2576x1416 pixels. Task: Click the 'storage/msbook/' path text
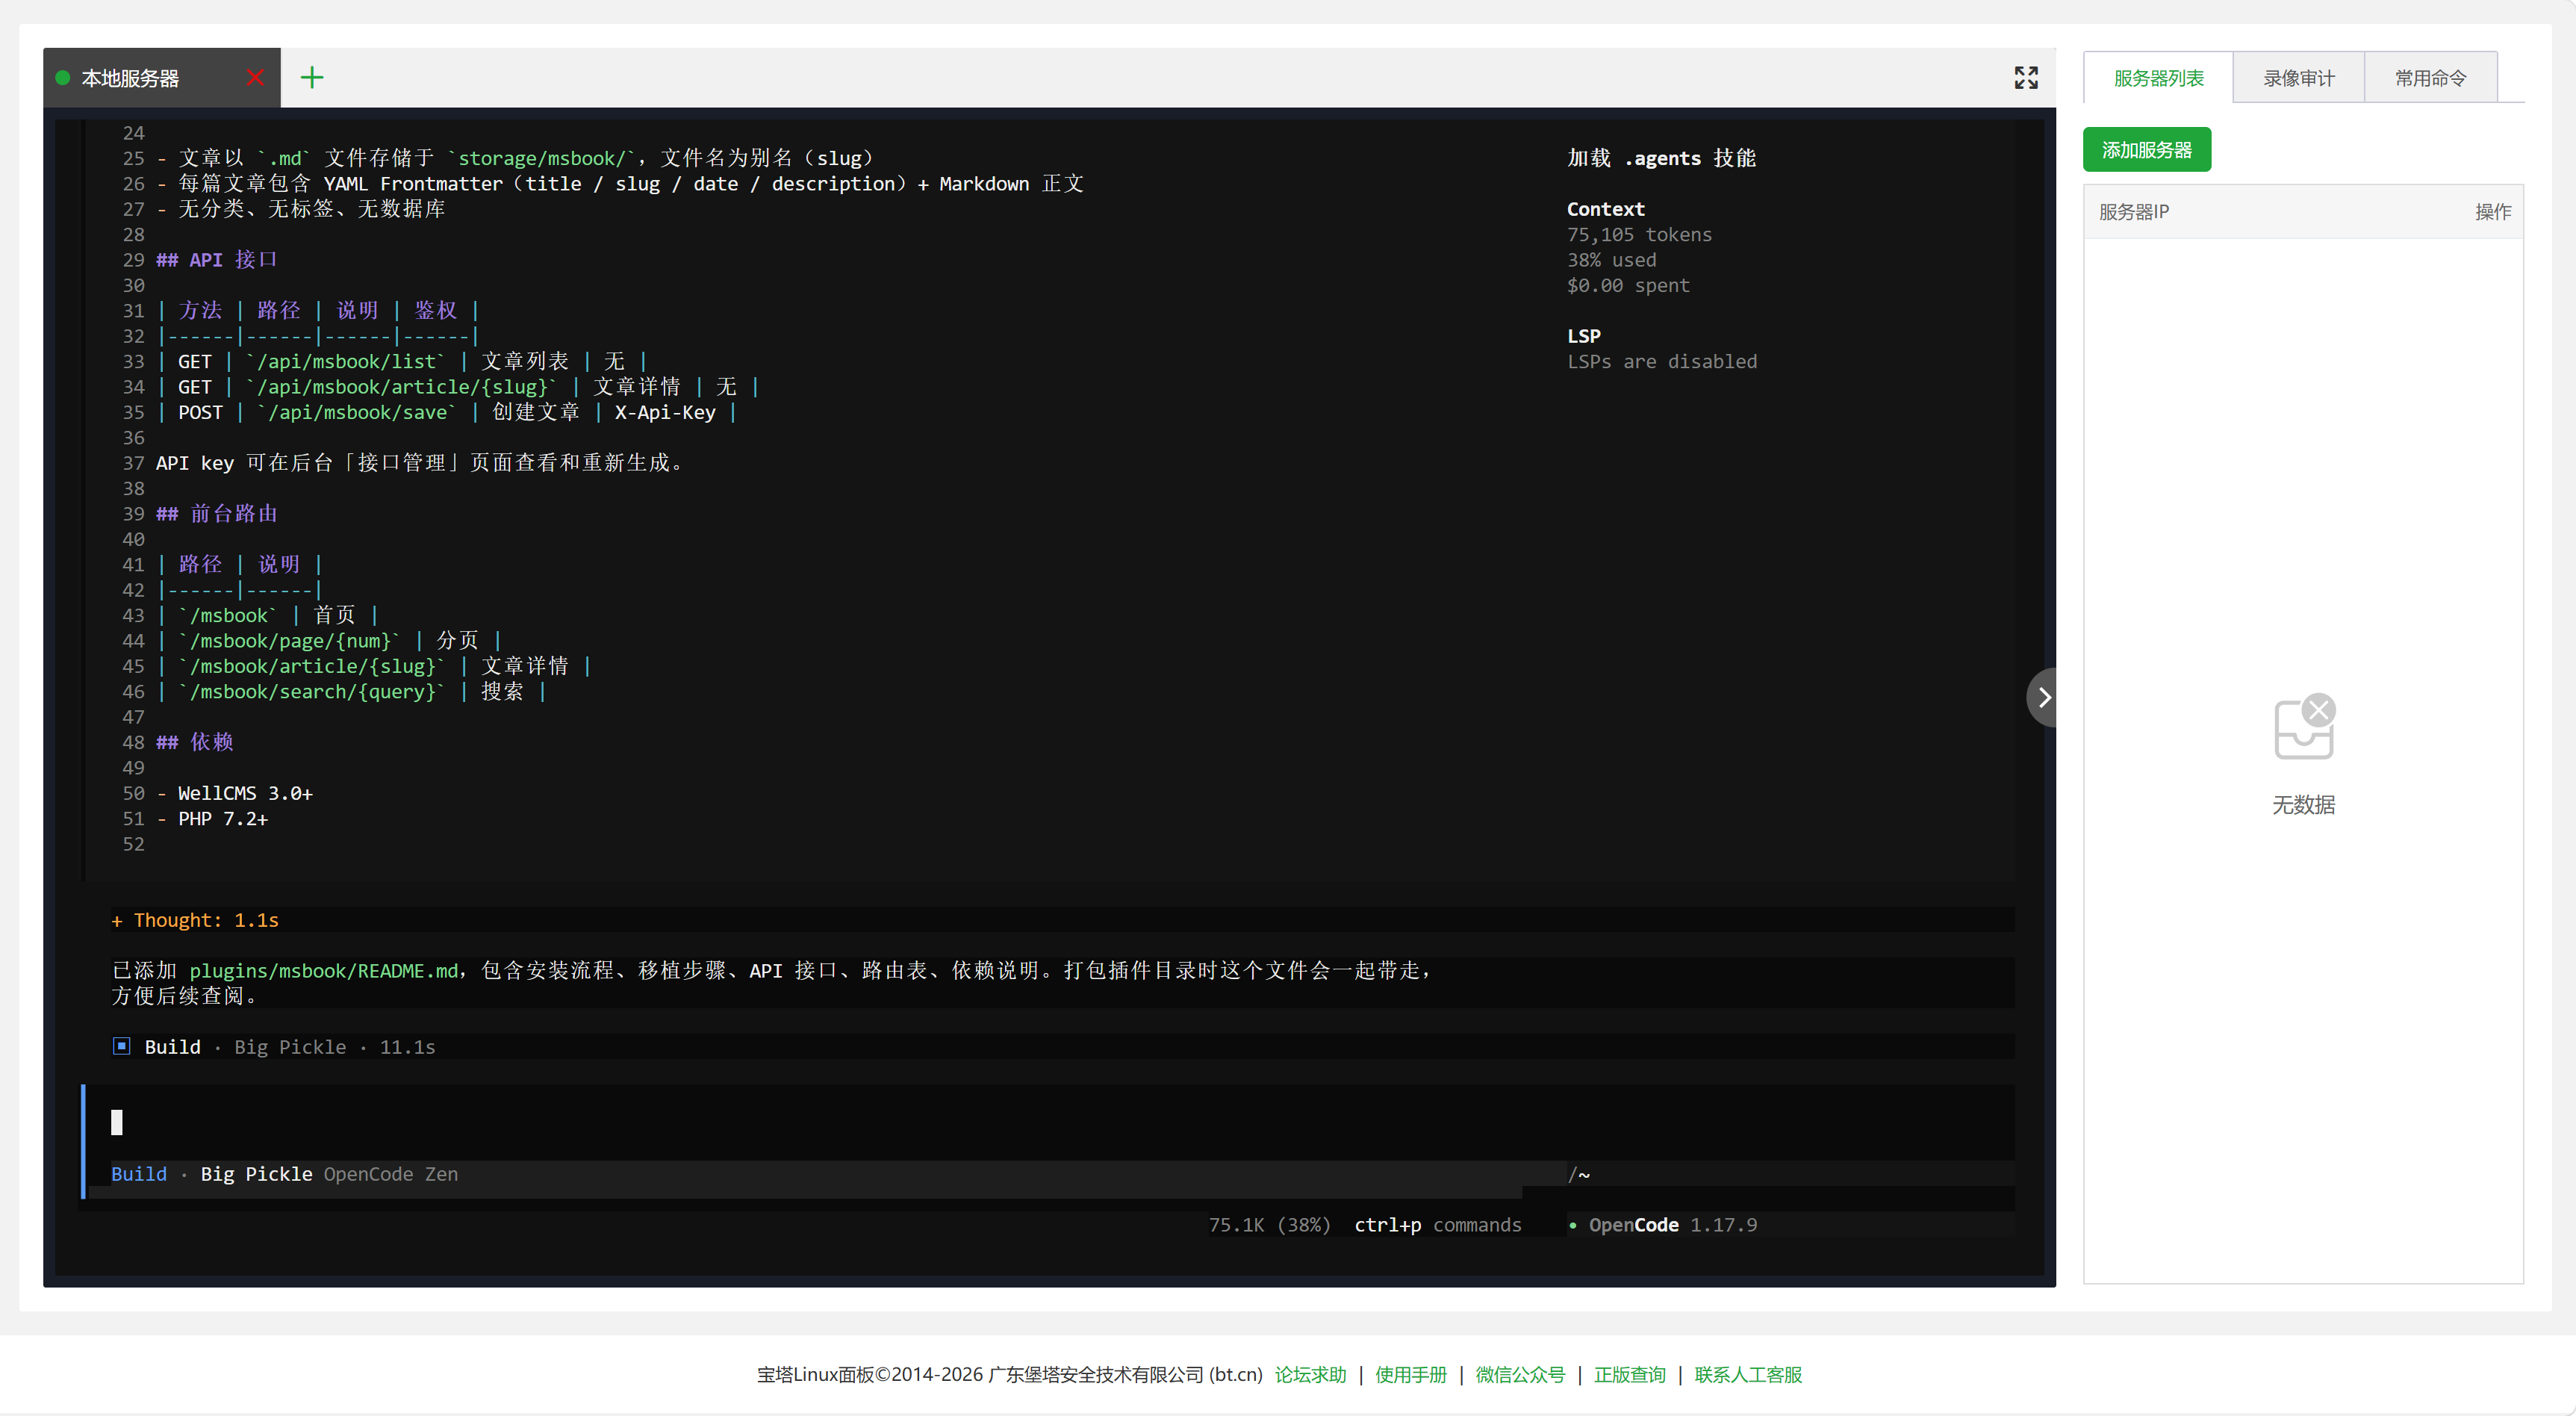tap(542, 158)
